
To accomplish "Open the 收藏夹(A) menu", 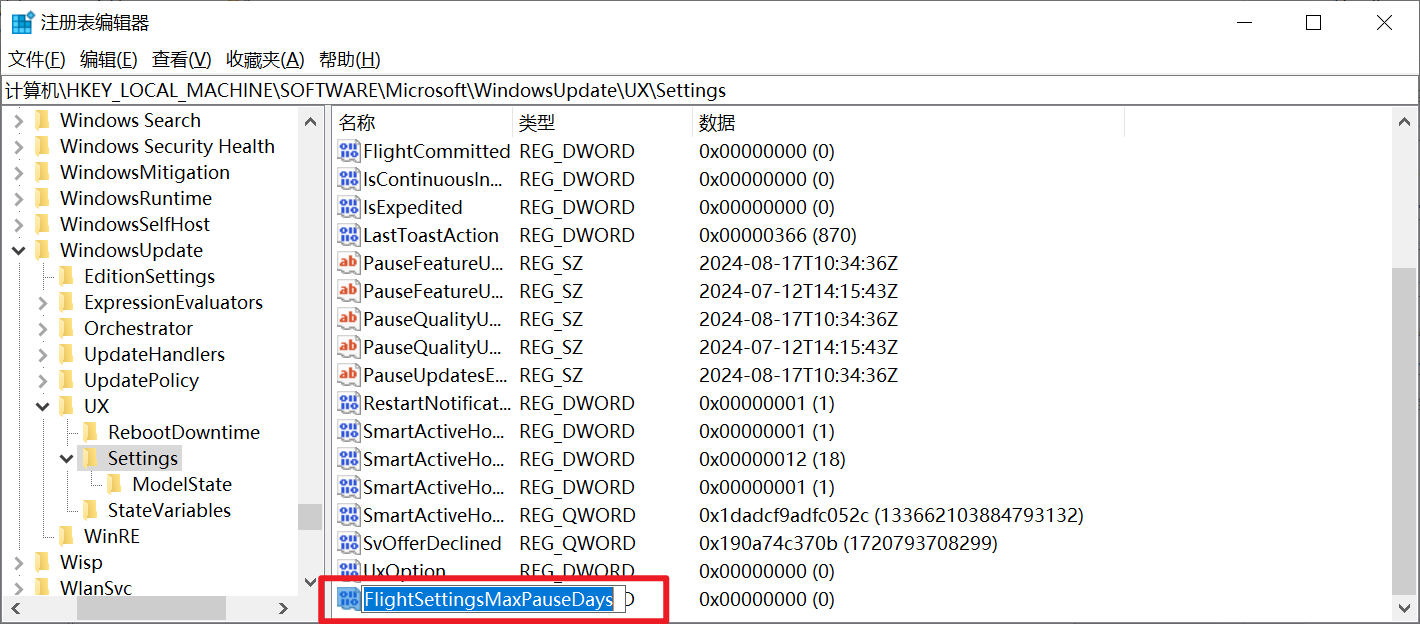I will (x=265, y=59).
